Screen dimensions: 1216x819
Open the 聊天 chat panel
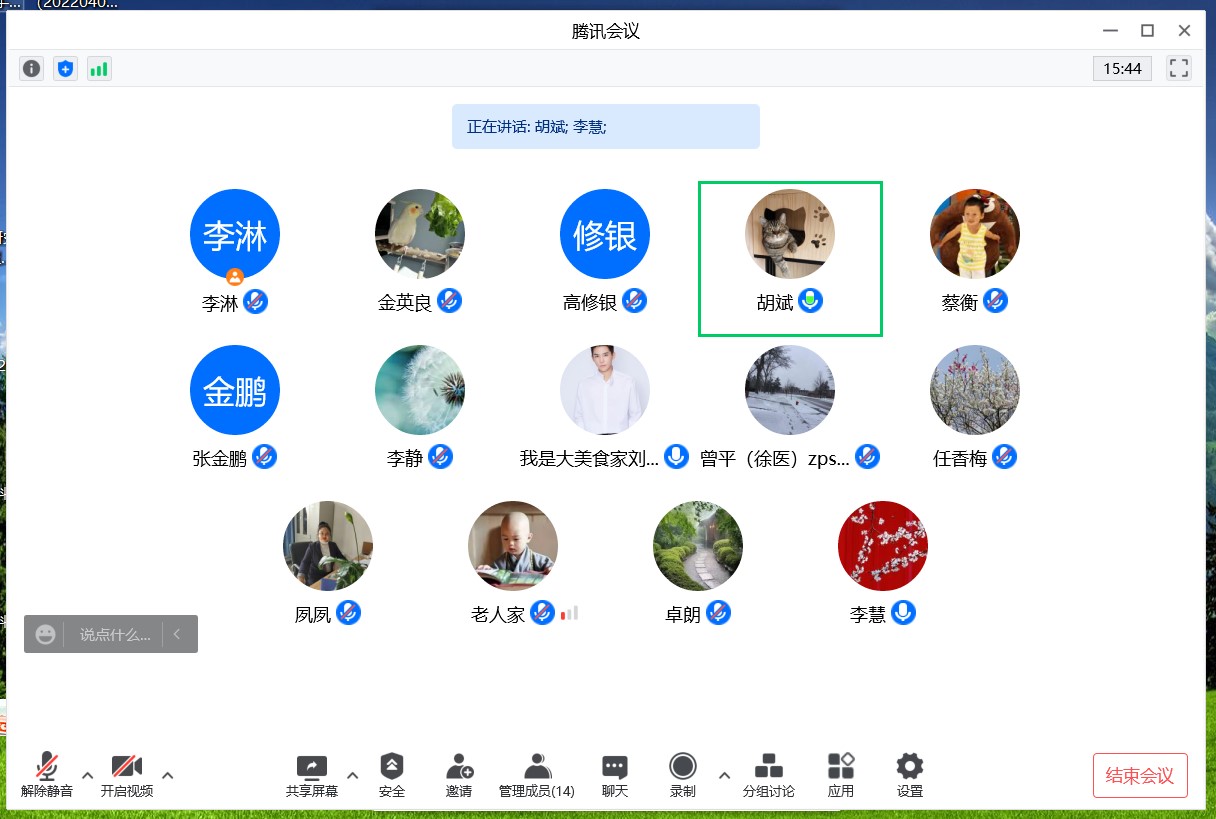[x=615, y=775]
